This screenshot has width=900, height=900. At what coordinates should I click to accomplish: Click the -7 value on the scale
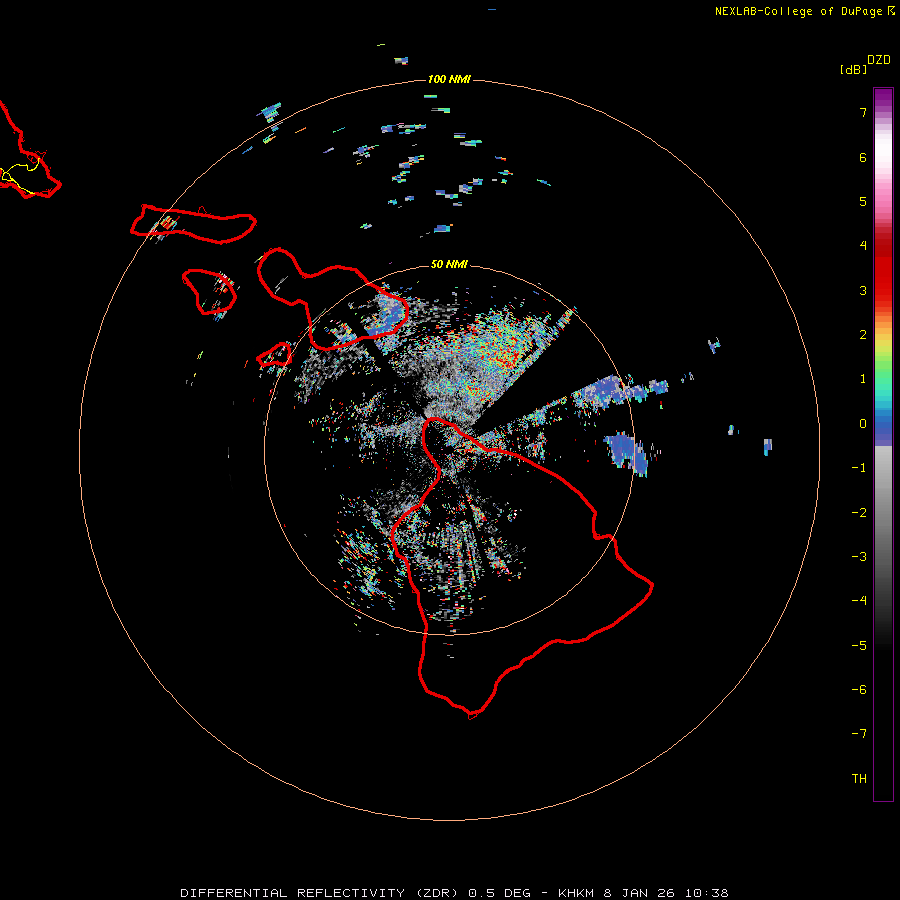point(859,734)
